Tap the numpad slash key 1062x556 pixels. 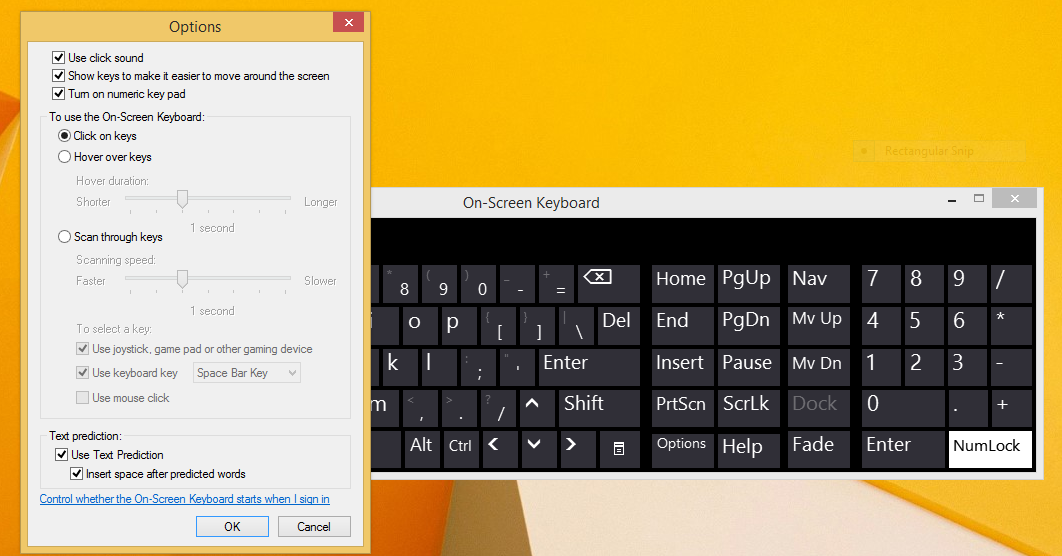[1010, 284]
